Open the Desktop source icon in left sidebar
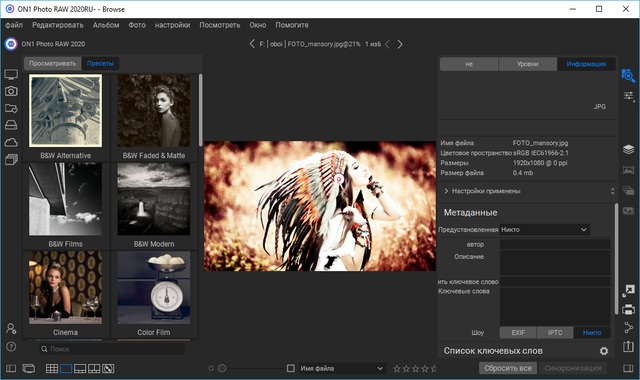 click(x=11, y=74)
